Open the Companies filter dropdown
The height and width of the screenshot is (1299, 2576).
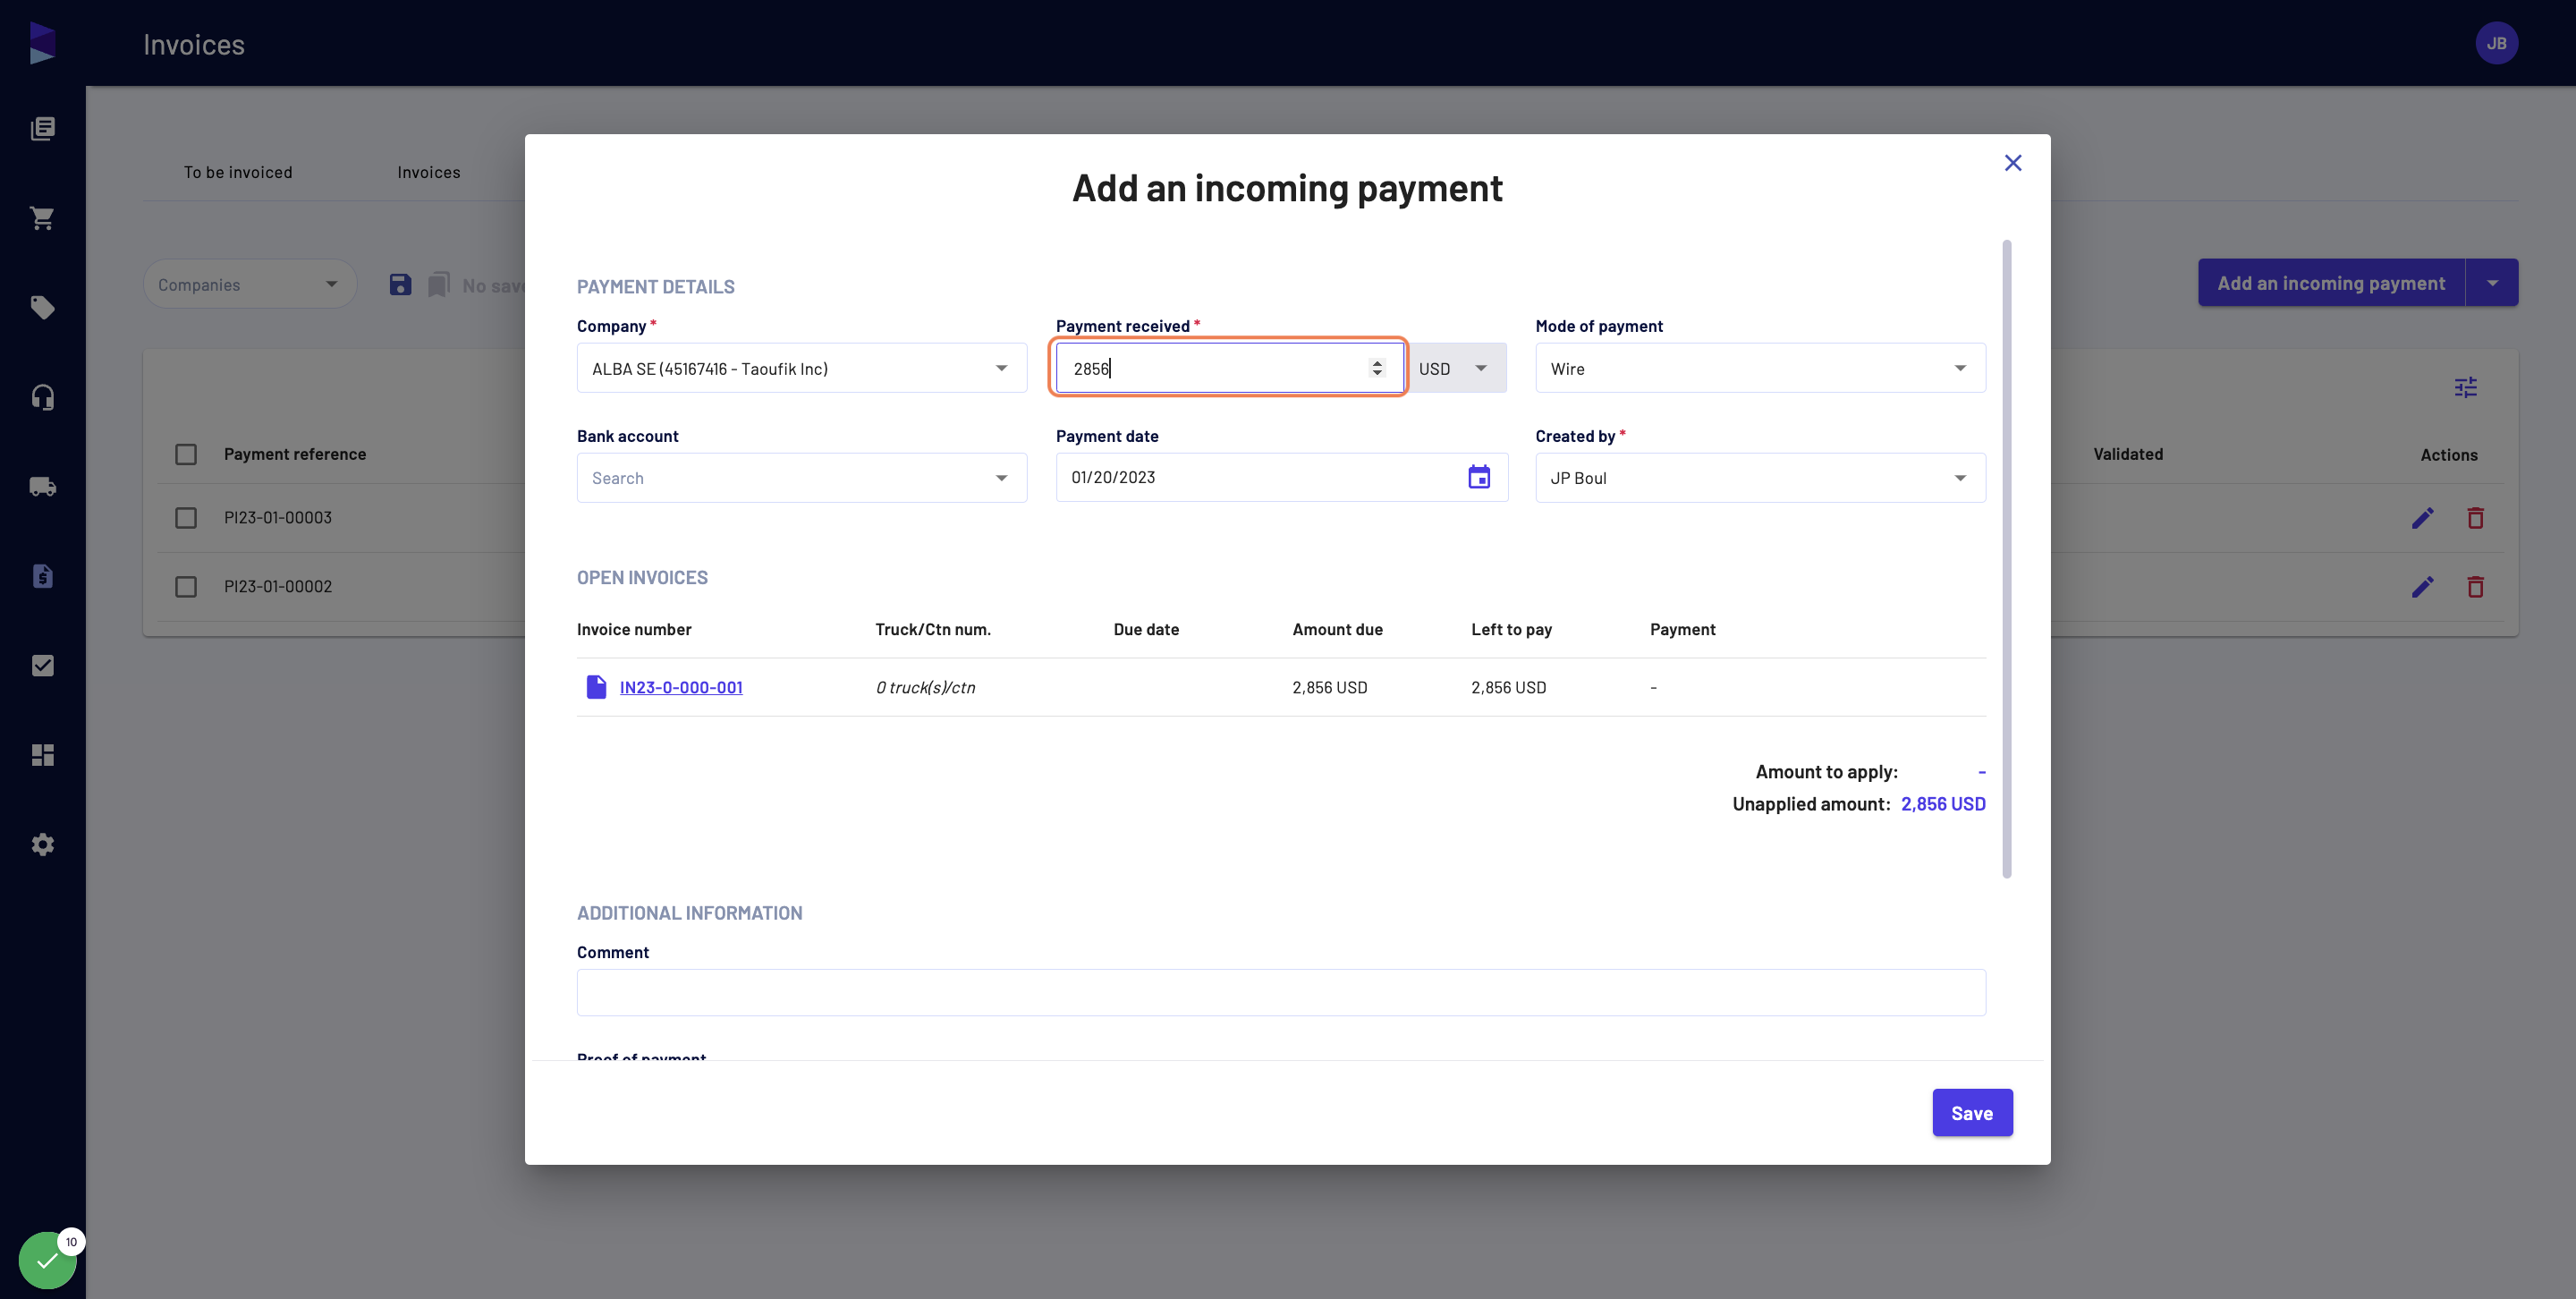pyautogui.click(x=249, y=285)
